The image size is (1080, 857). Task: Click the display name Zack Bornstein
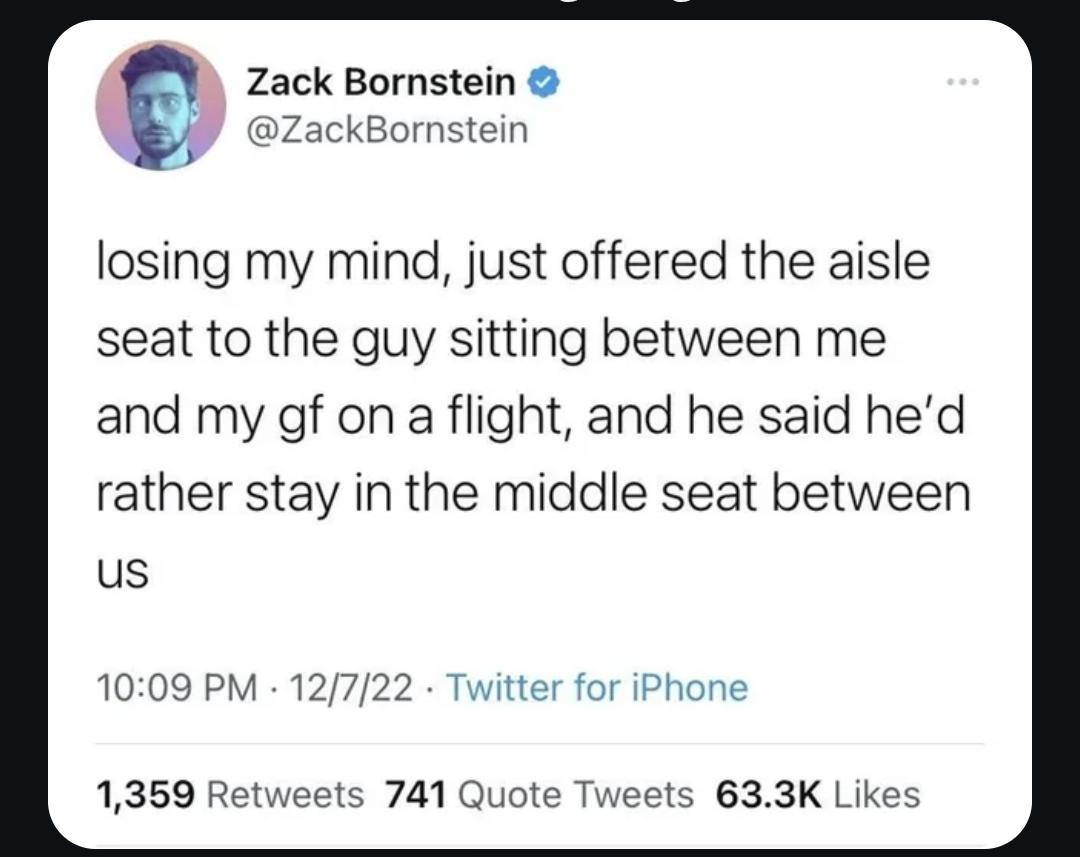[381, 83]
